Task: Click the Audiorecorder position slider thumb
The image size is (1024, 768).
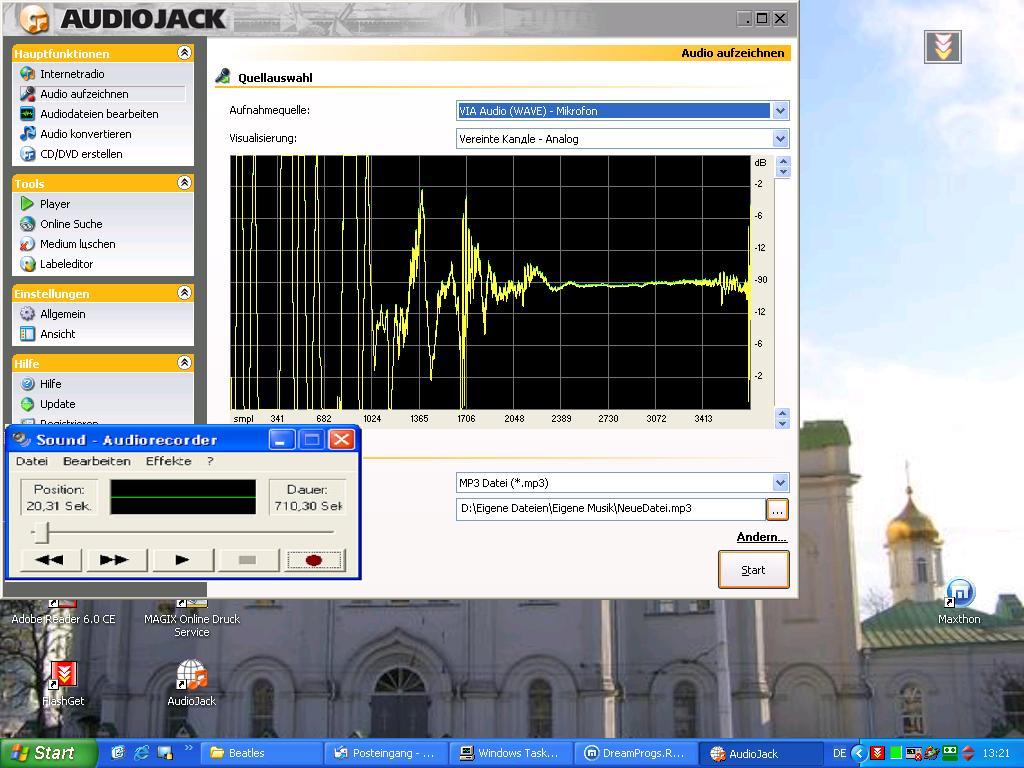Action: [x=42, y=532]
